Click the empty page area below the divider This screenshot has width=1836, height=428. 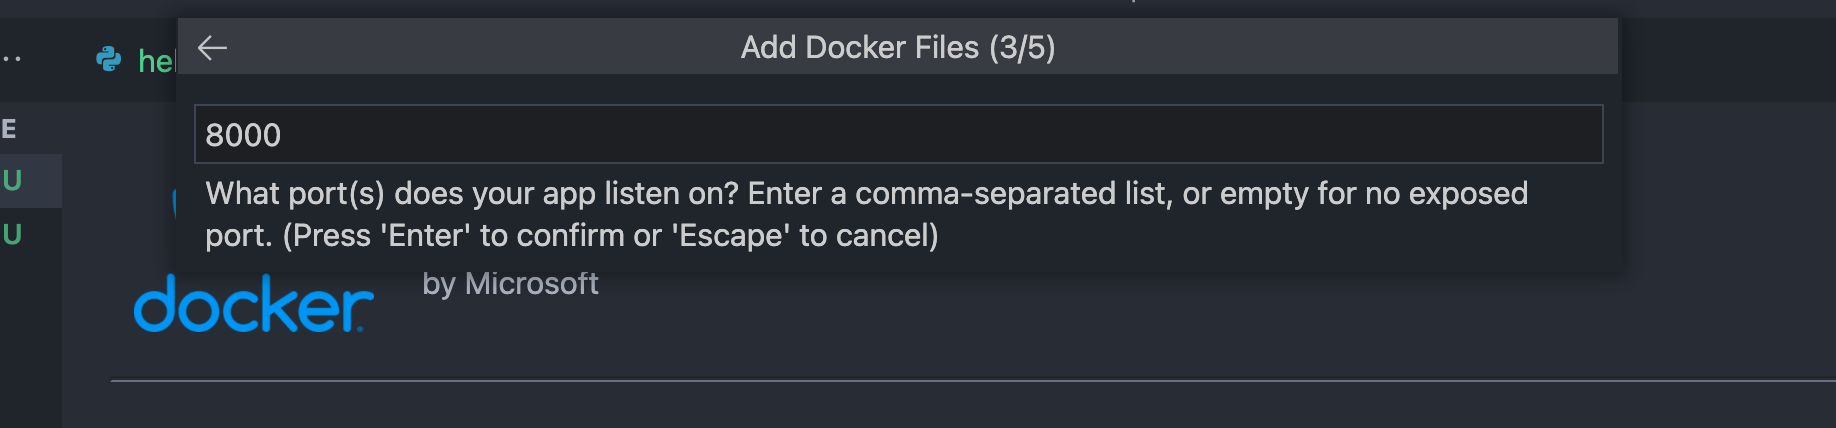click(x=900, y=406)
